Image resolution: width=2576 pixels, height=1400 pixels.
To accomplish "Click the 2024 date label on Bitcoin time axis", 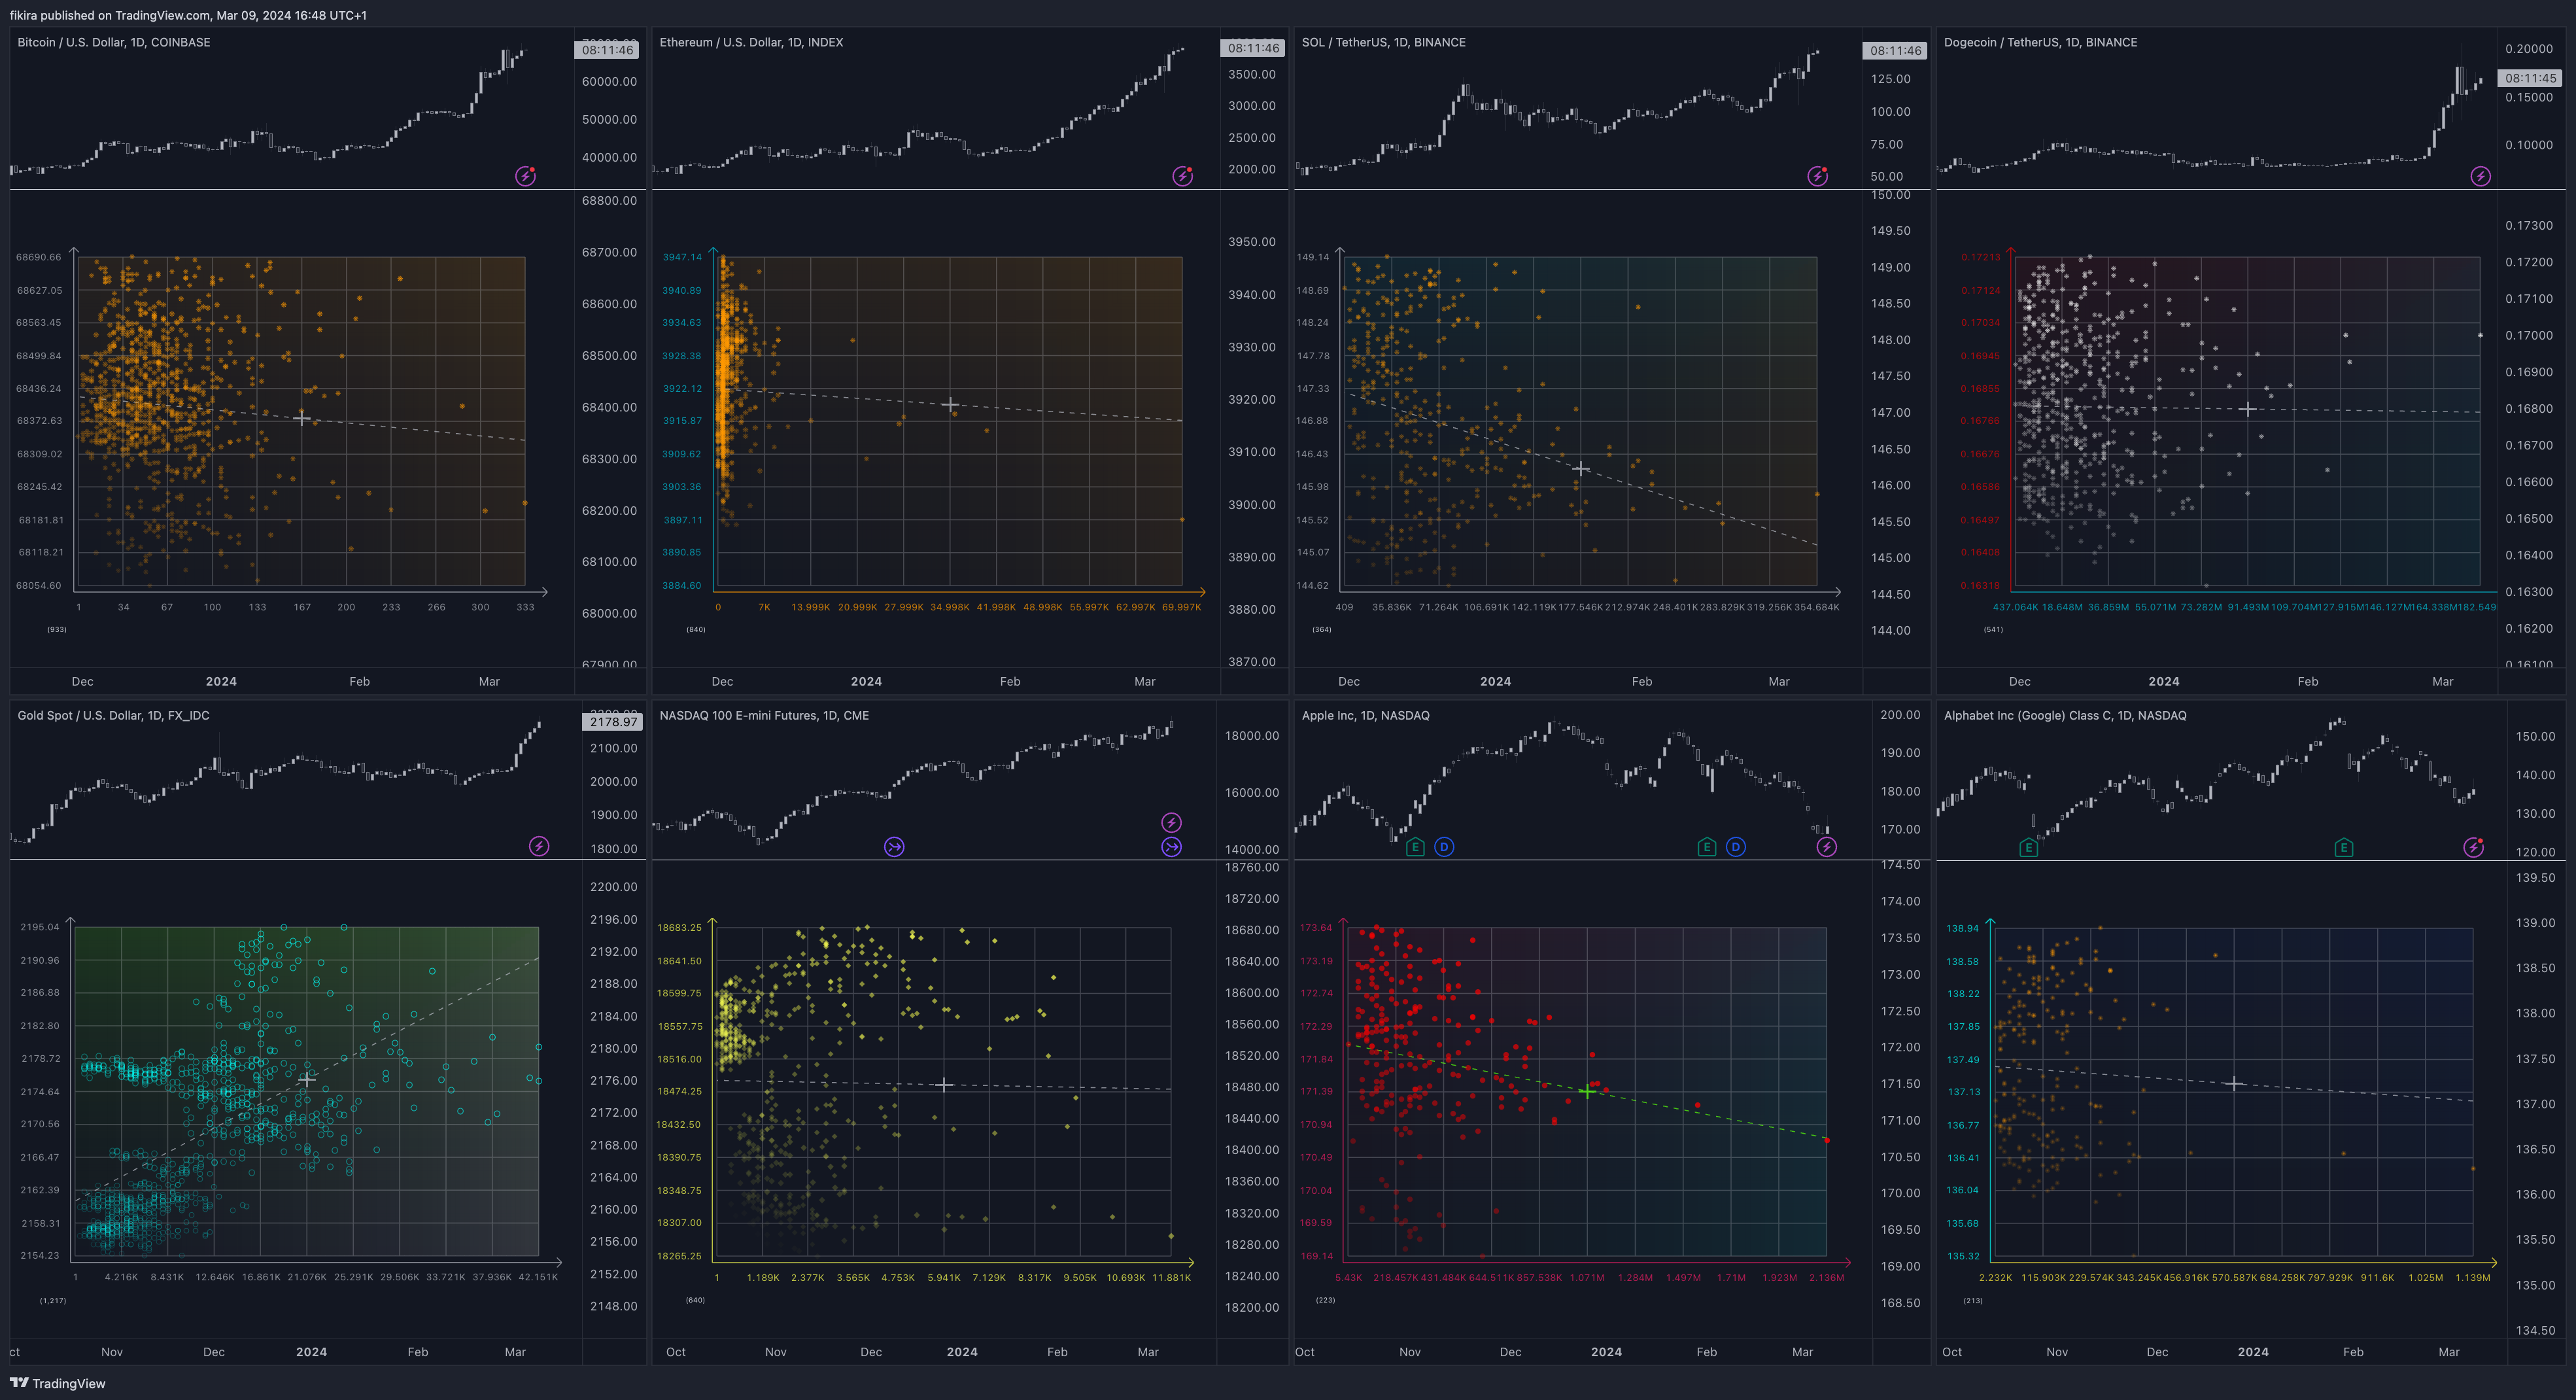I will pyautogui.click(x=221, y=681).
